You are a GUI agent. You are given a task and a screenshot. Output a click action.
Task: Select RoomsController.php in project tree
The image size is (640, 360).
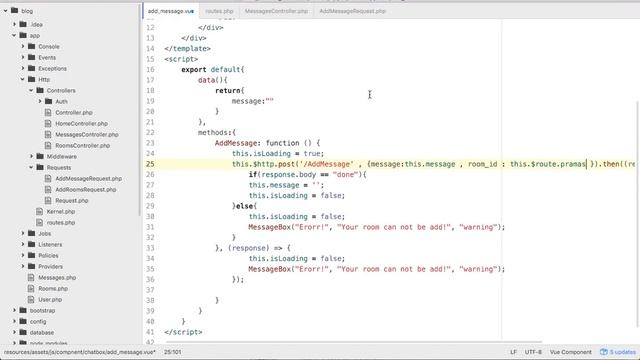[x=82, y=145]
